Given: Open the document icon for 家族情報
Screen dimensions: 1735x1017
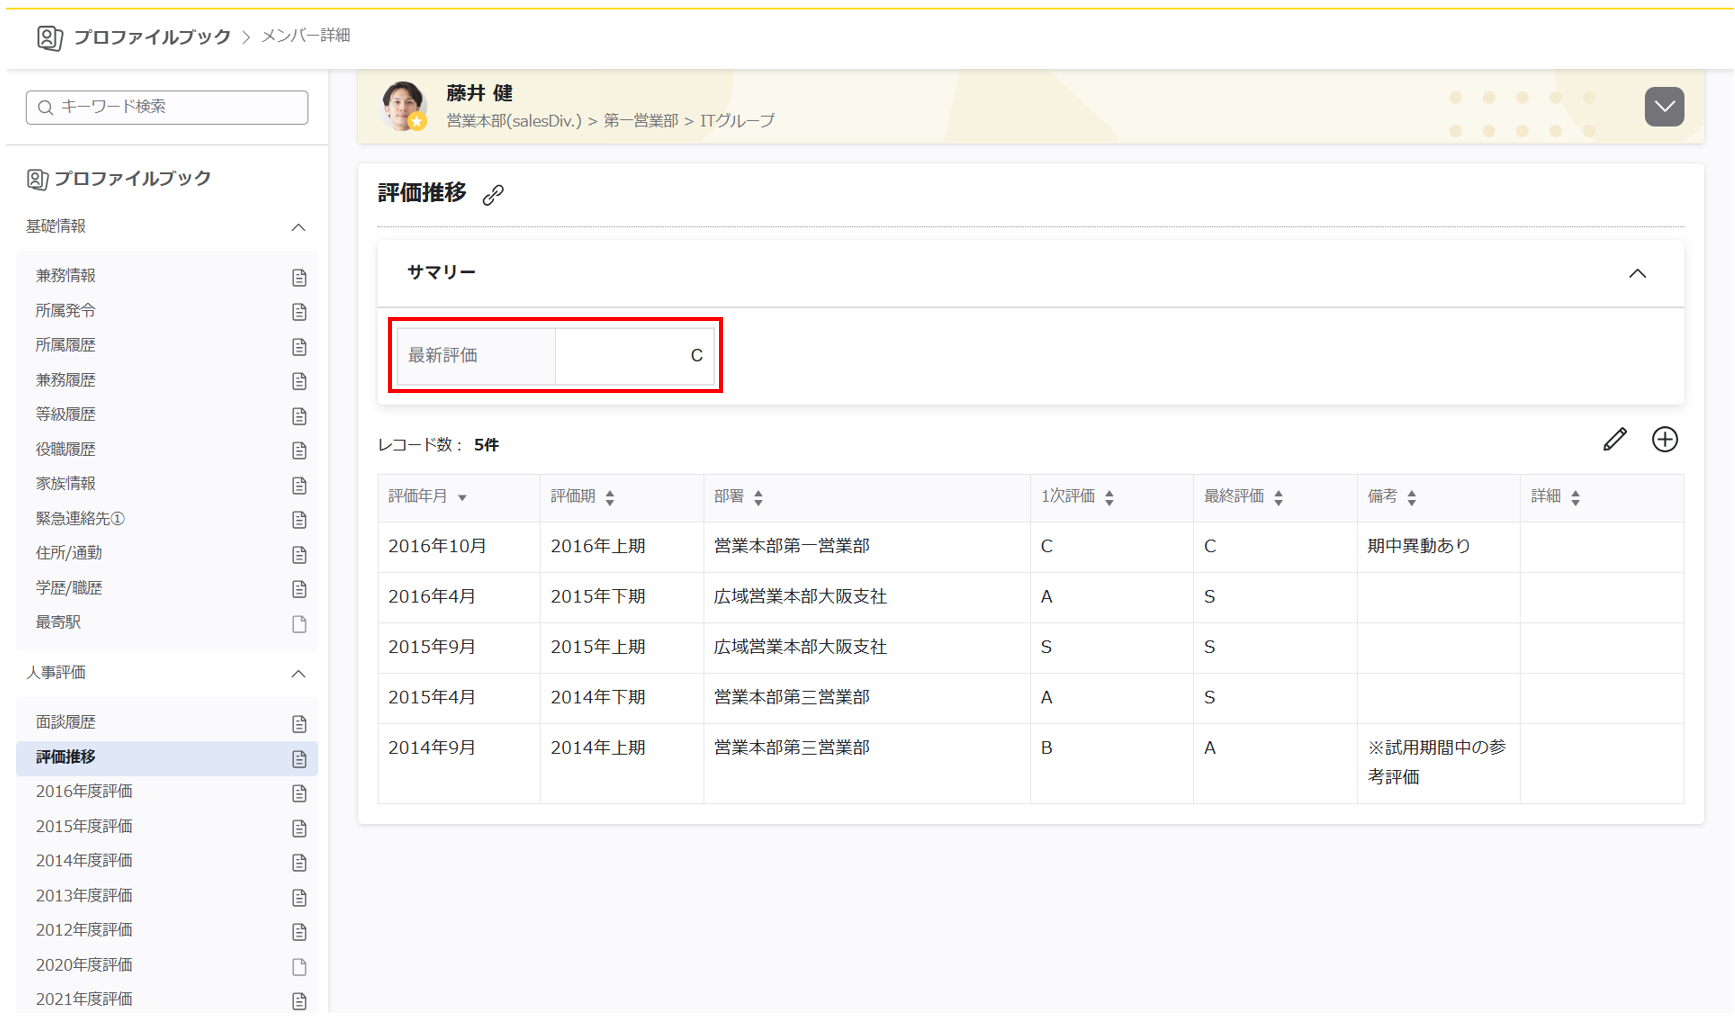Looking at the screenshot, I should click(x=299, y=485).
